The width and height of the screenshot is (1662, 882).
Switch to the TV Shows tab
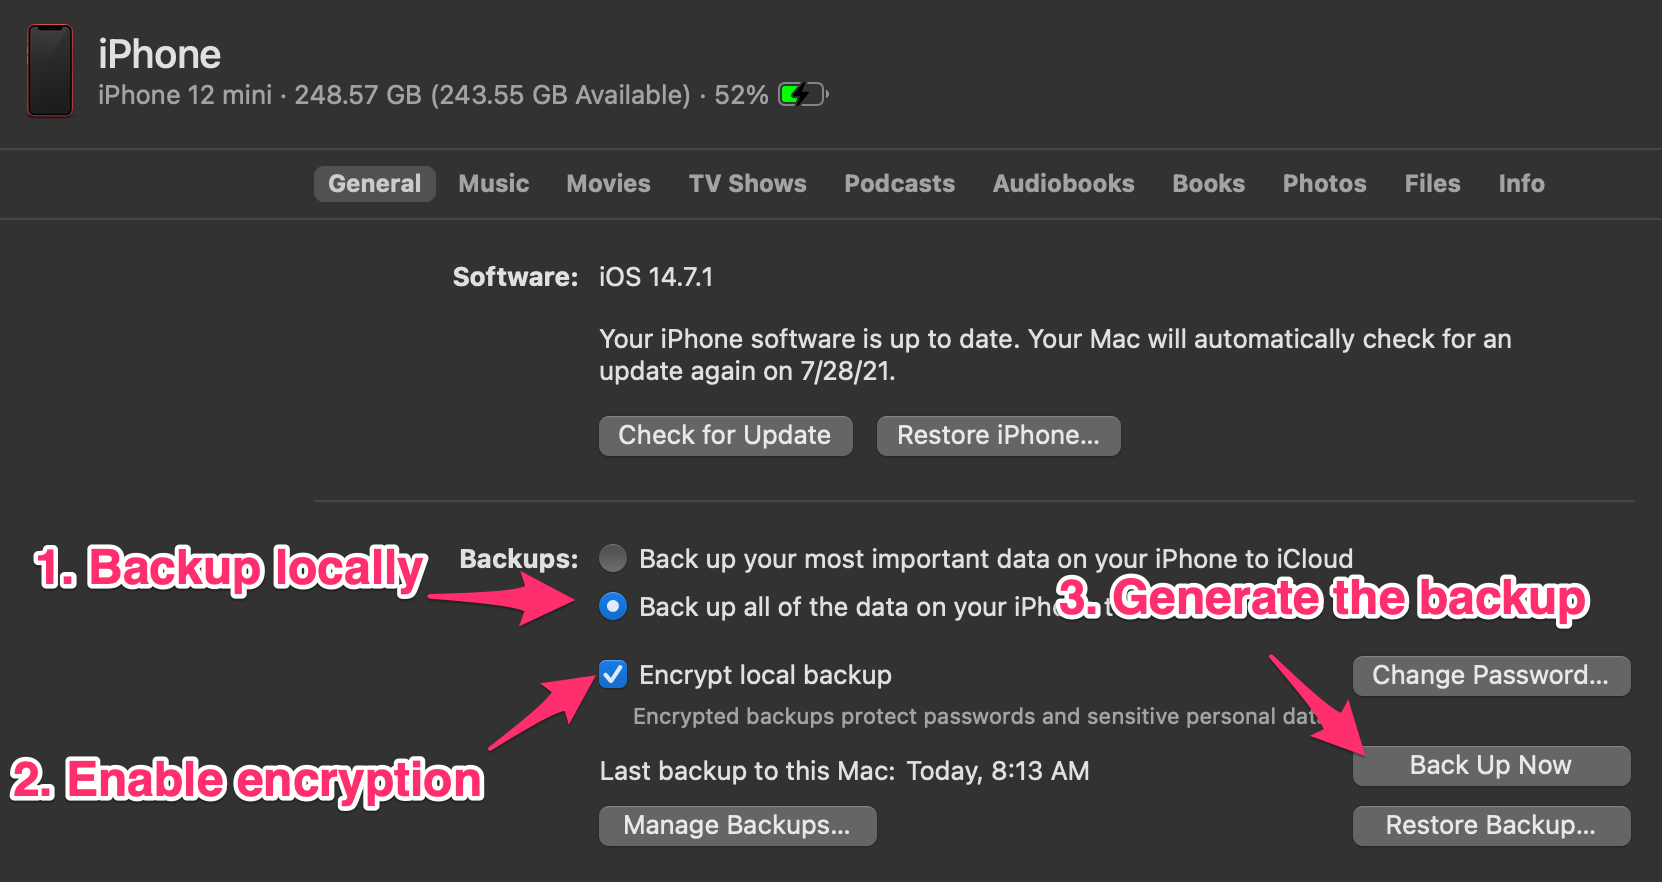[x=747, y=183]
